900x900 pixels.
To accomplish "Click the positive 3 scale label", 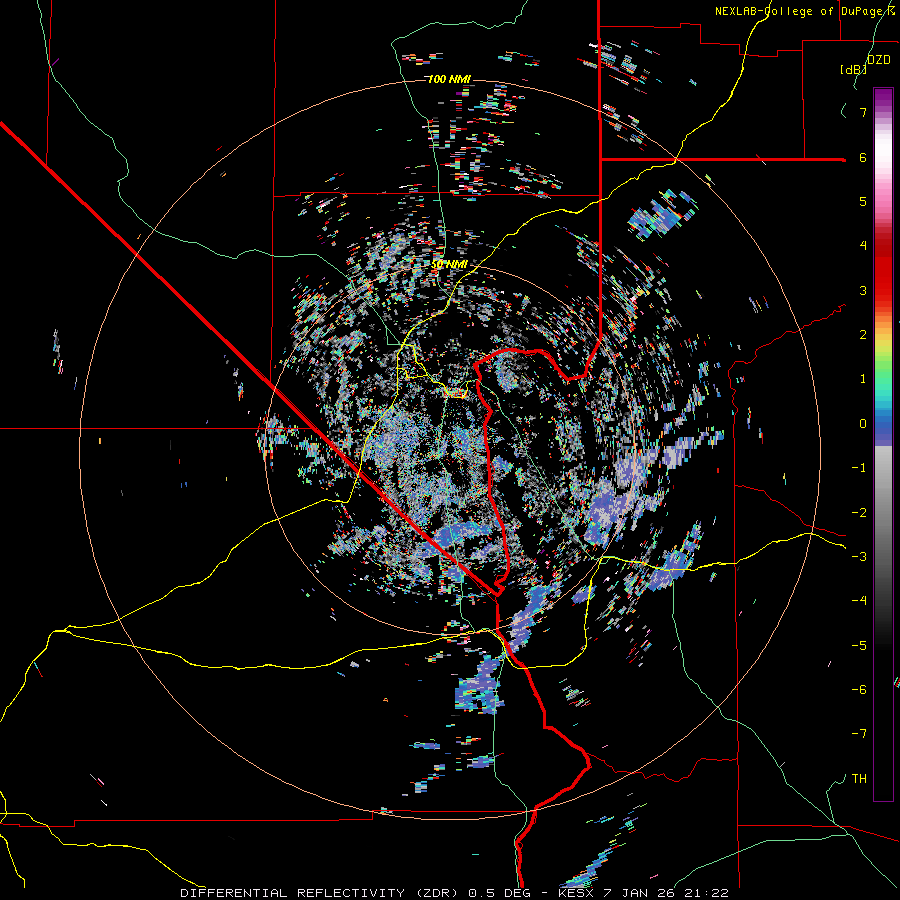I will click(x=863, y=290).
